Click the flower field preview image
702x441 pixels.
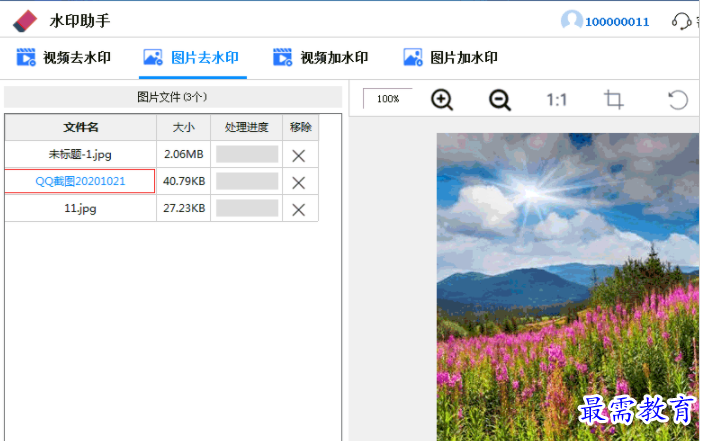tap(568, 287)
